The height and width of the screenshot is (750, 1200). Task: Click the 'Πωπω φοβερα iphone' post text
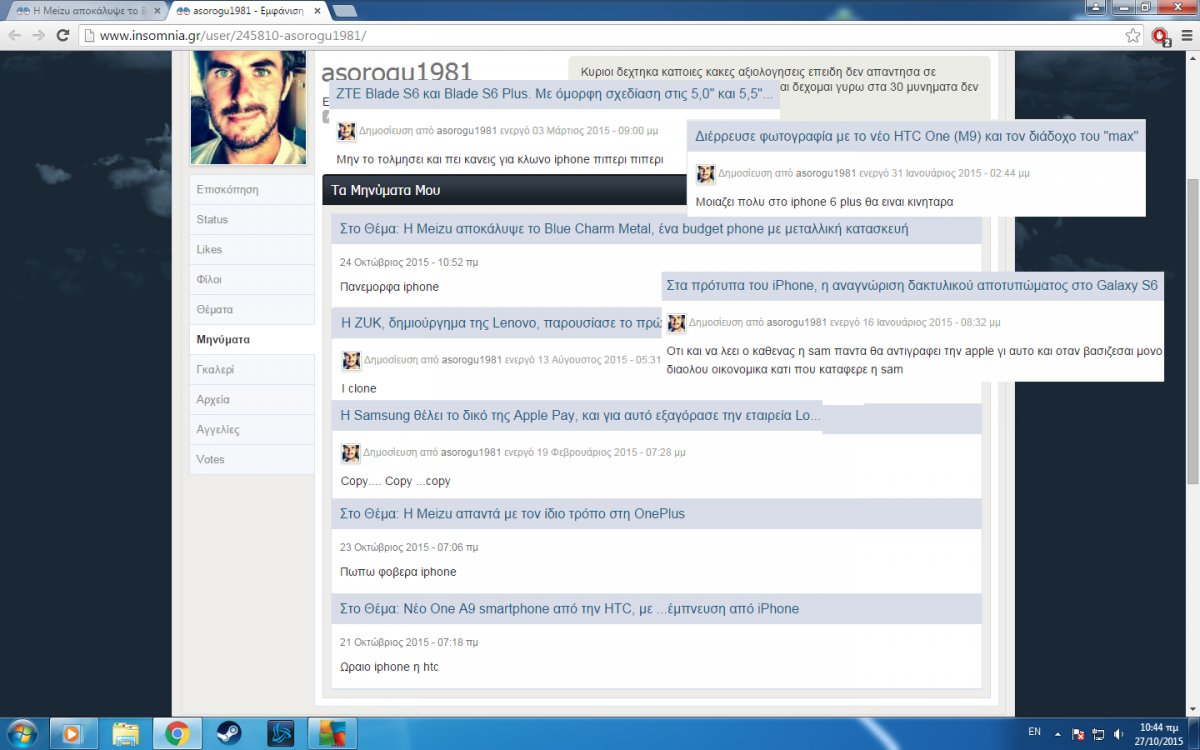pyautogui.click(x=398, y=572)
